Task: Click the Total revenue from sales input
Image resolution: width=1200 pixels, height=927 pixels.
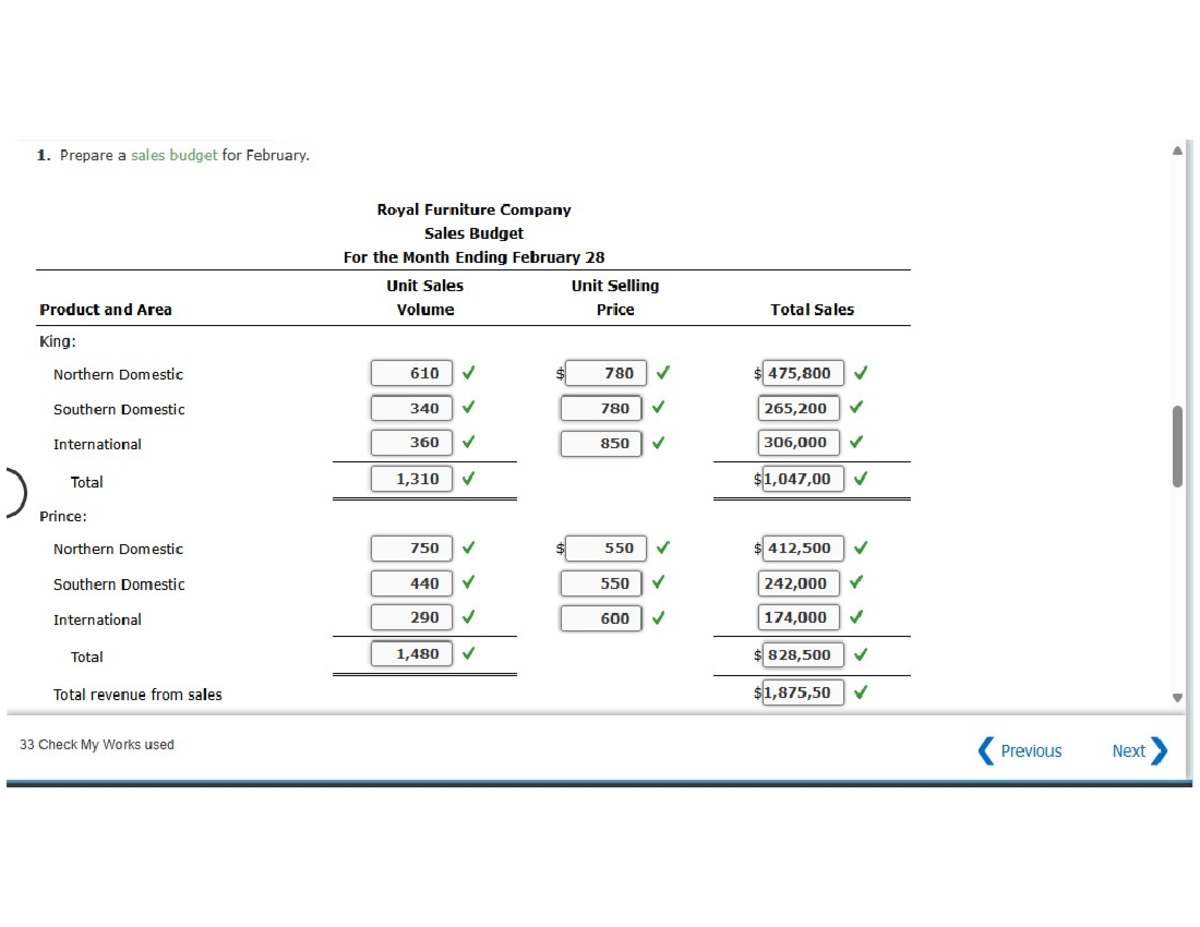Action: click(802, 692)
